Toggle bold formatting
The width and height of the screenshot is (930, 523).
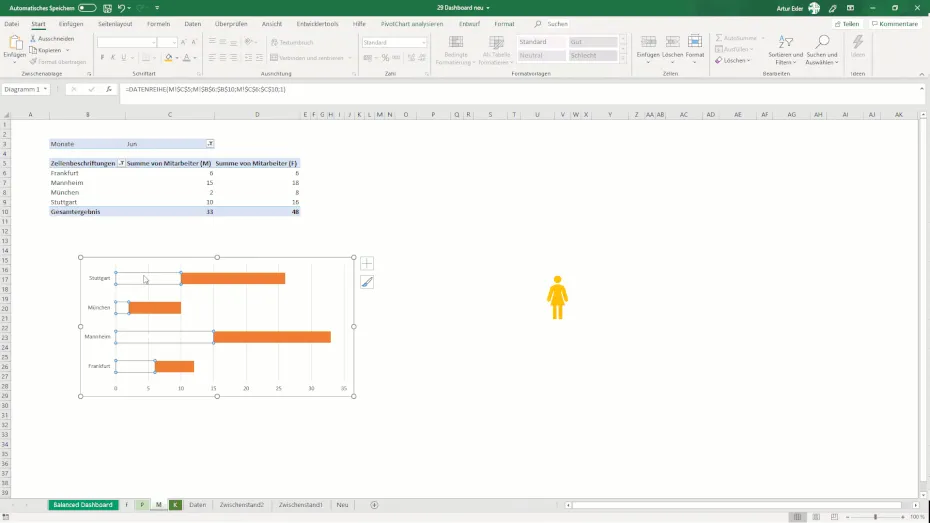[102, 58]
